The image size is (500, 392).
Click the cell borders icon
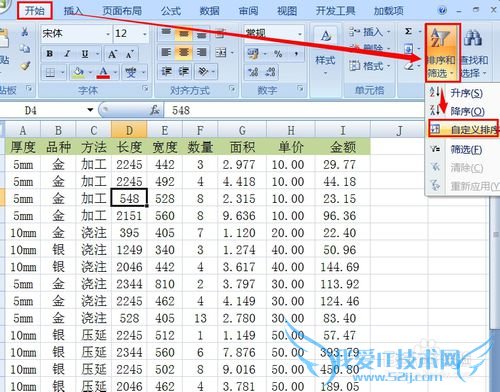[50, 72]
